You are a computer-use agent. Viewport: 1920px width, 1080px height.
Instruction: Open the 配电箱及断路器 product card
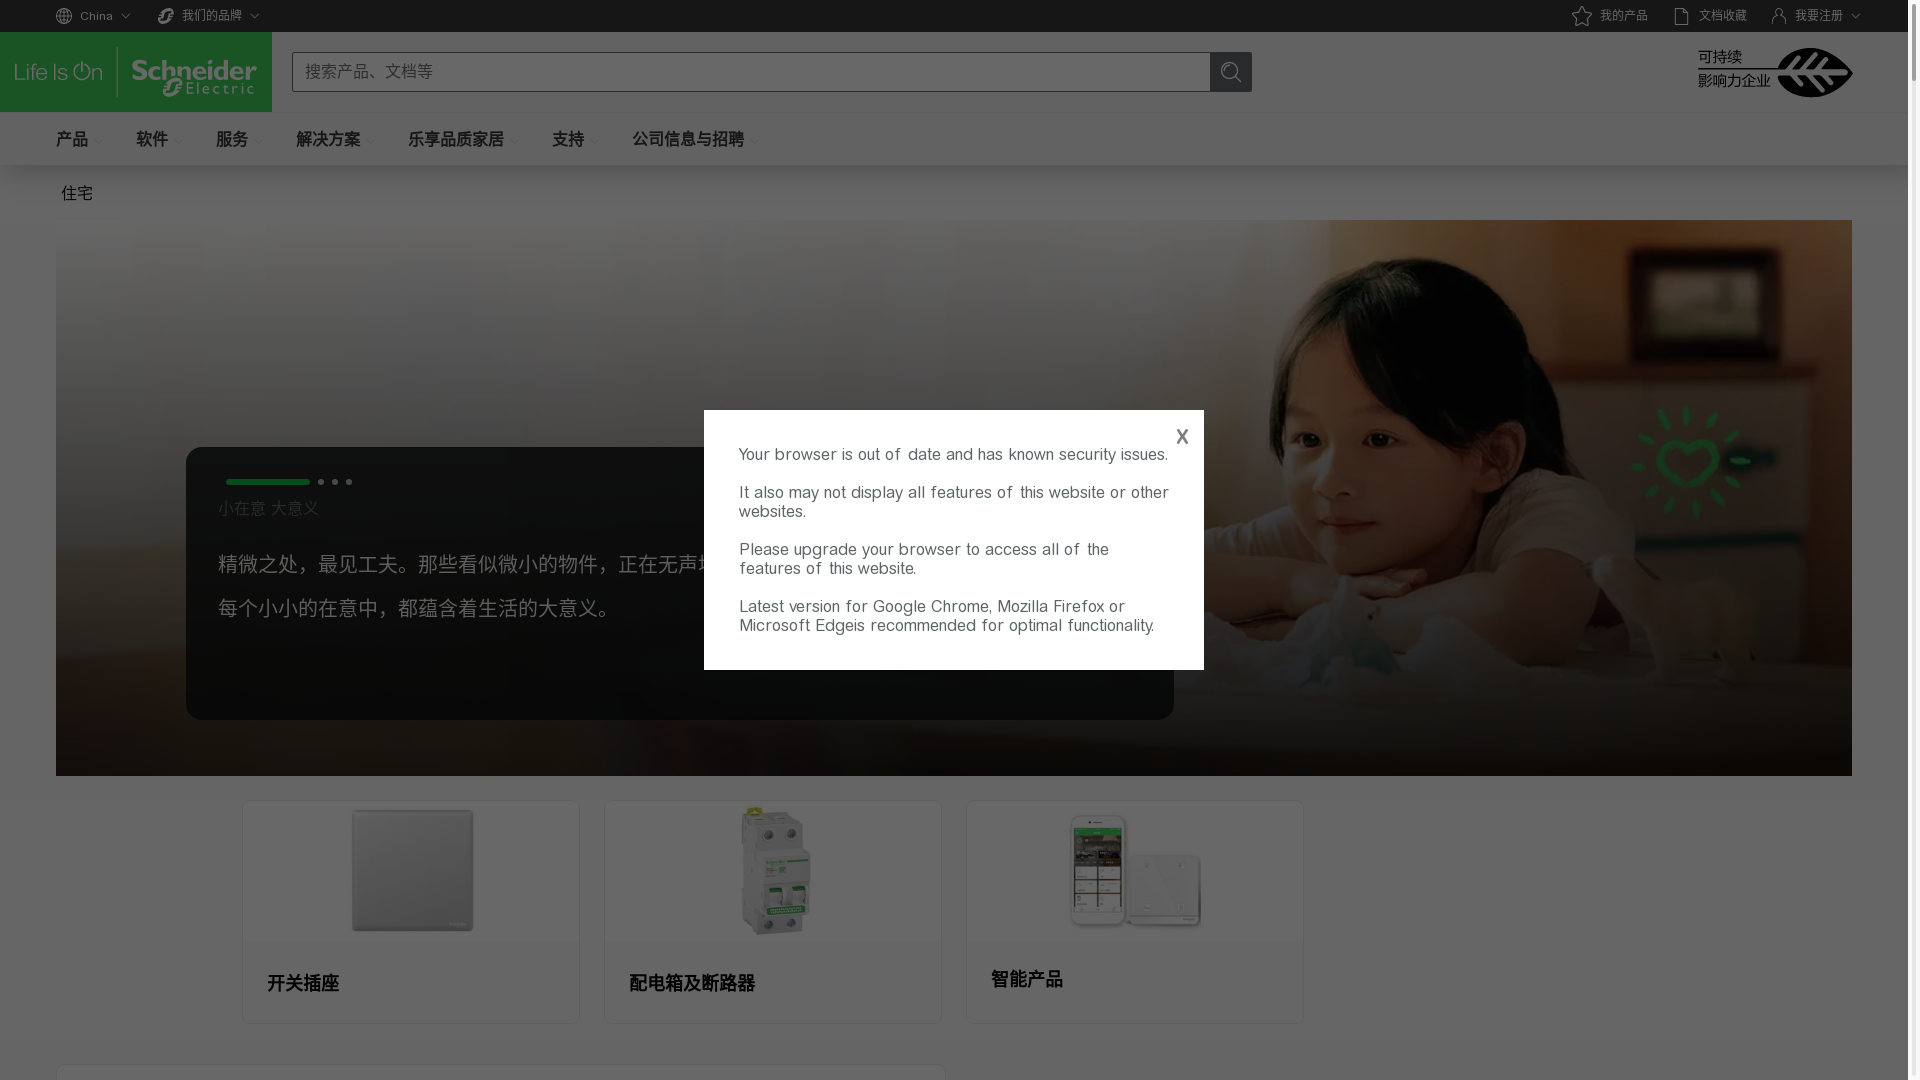pos(772,911)
